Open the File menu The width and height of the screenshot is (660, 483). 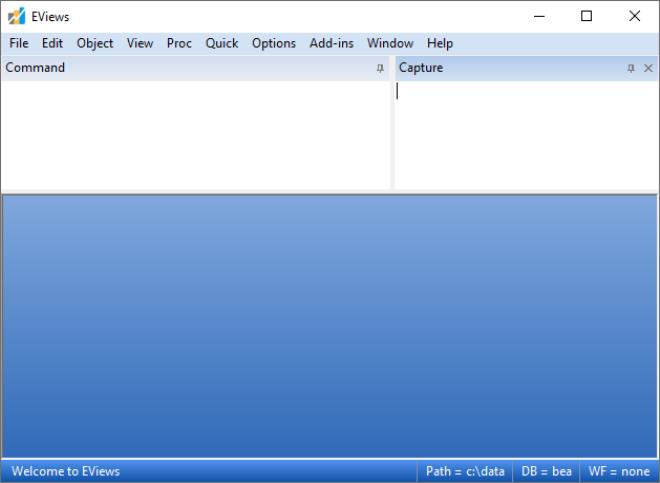tap(19, 43)
